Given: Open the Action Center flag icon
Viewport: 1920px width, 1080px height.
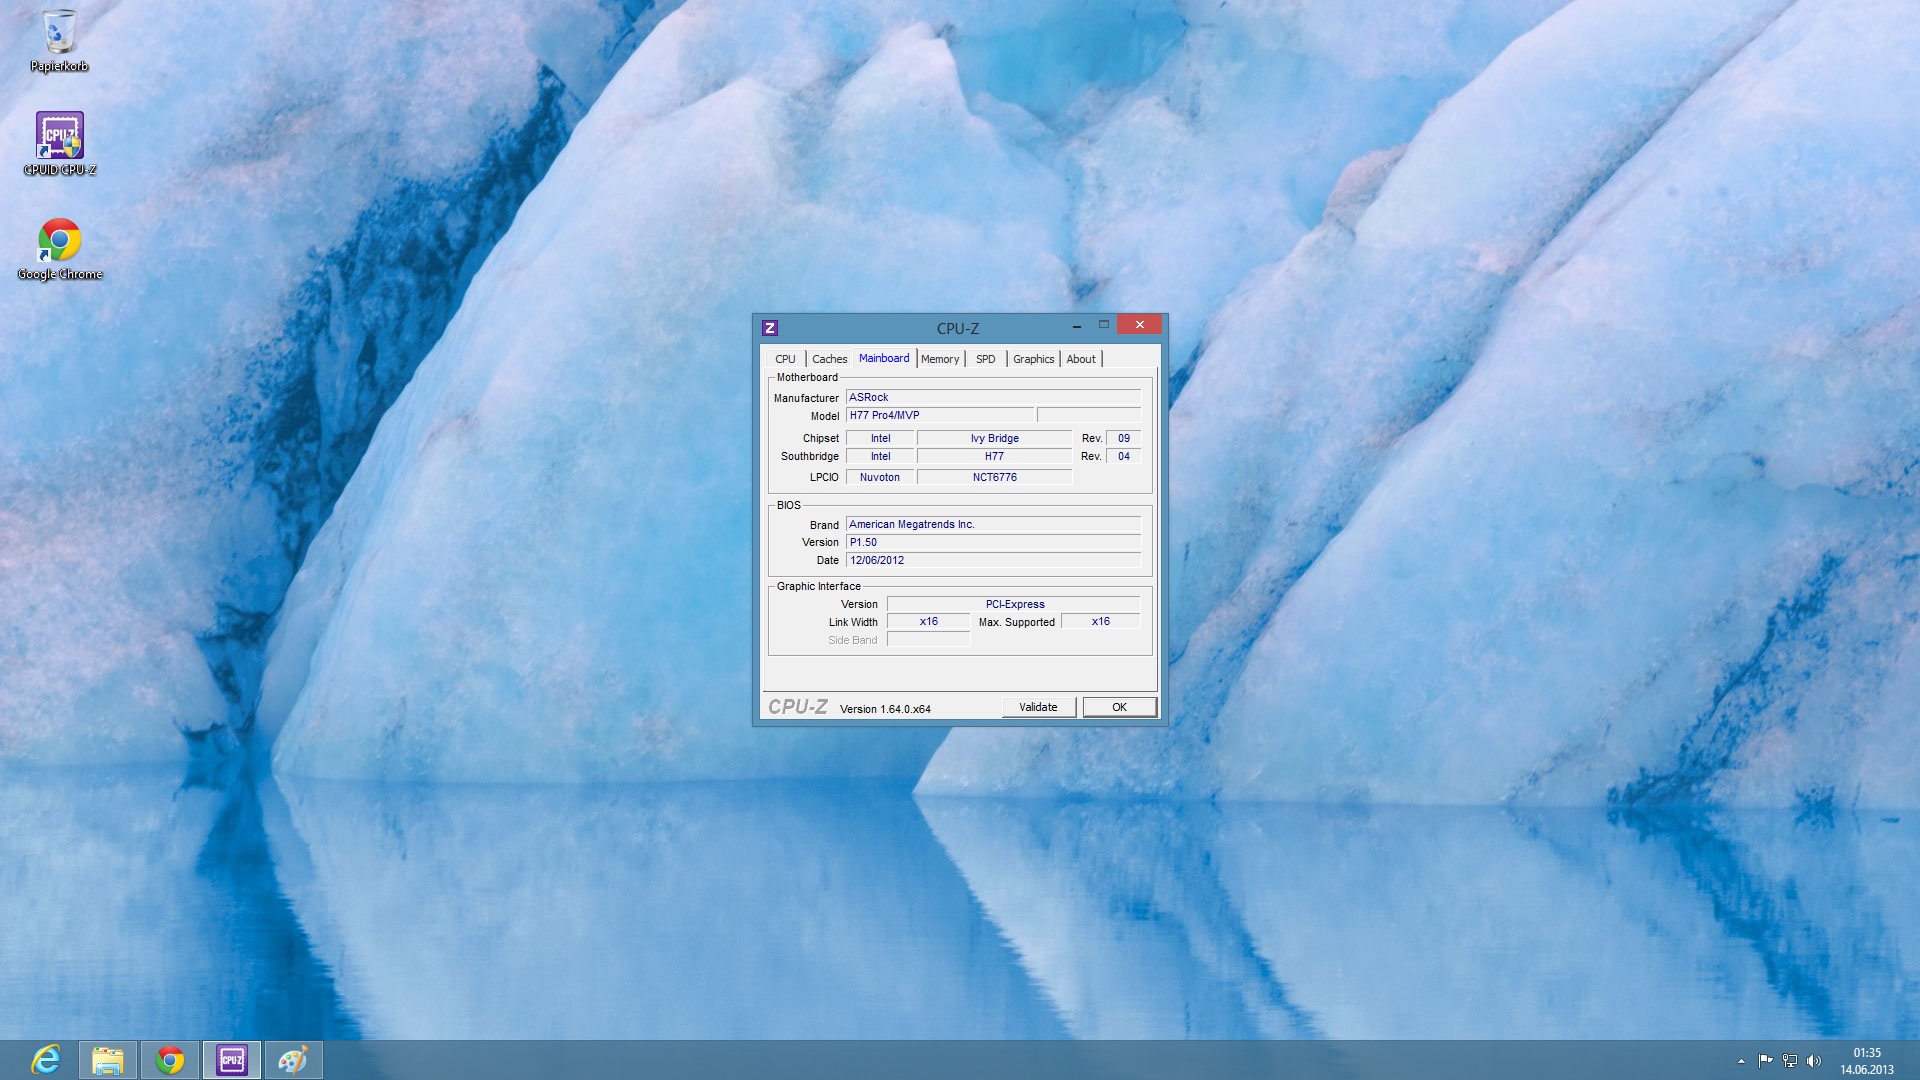Looking at the screenshot, I should pyautogui.click(x=1765, y=1061).
